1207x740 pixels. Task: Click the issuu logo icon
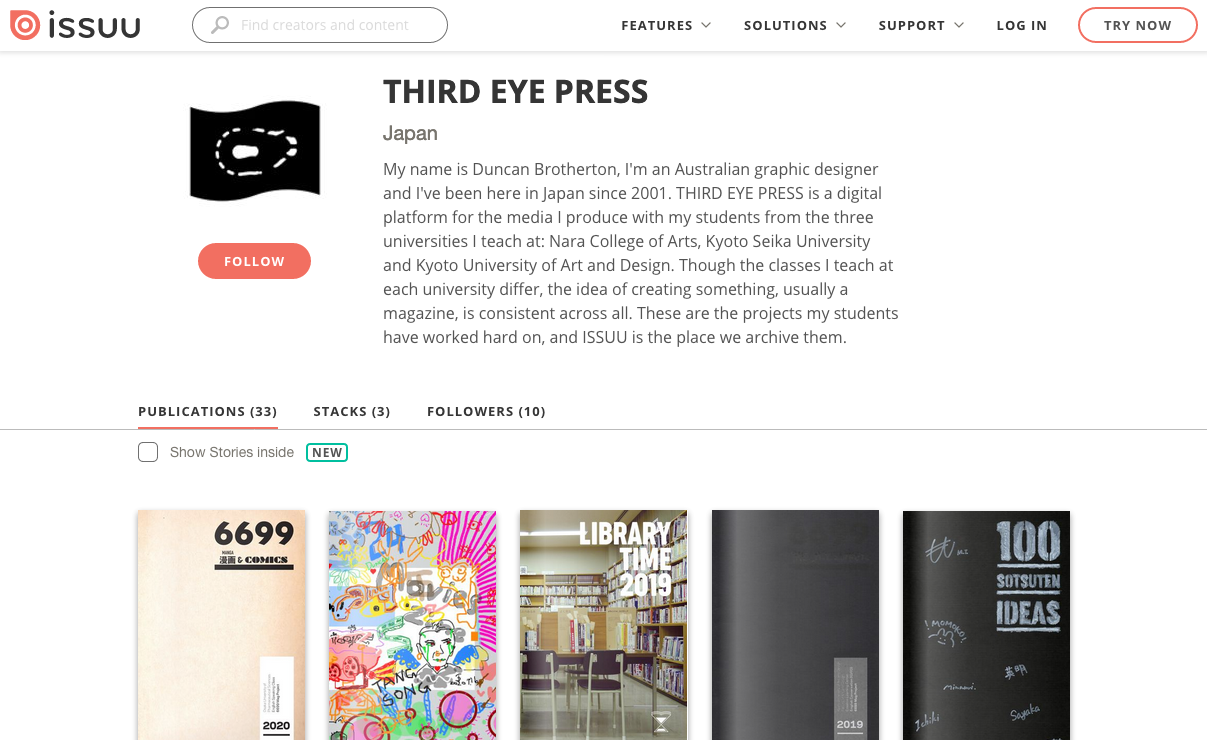click(25, 25)
